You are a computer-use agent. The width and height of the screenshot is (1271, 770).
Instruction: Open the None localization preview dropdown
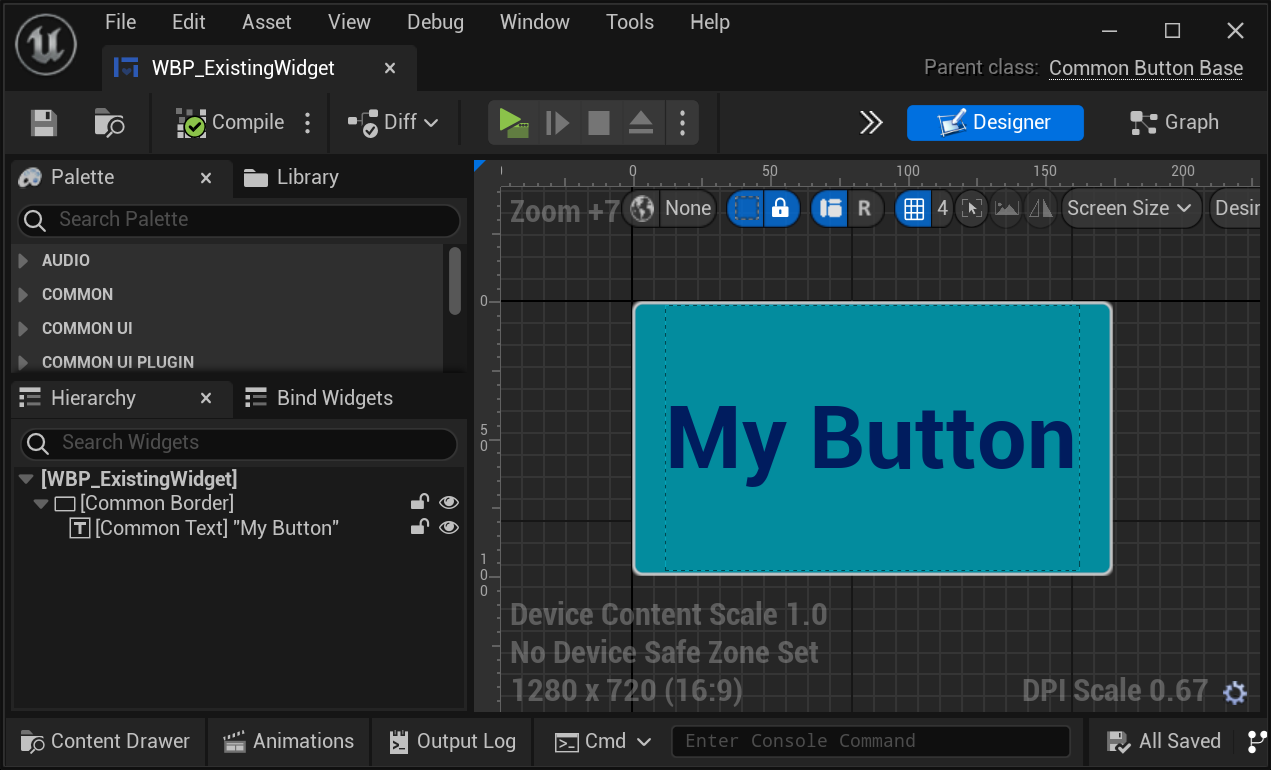(688, 209)
